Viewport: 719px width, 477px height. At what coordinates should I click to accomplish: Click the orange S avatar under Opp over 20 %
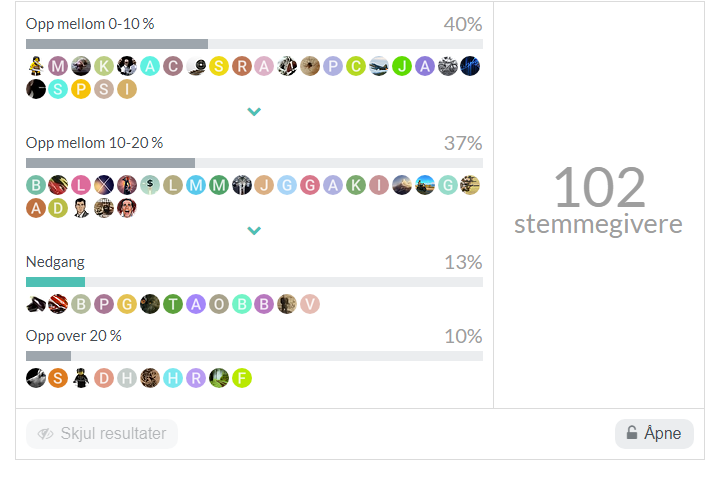click(x=58, y=377)
